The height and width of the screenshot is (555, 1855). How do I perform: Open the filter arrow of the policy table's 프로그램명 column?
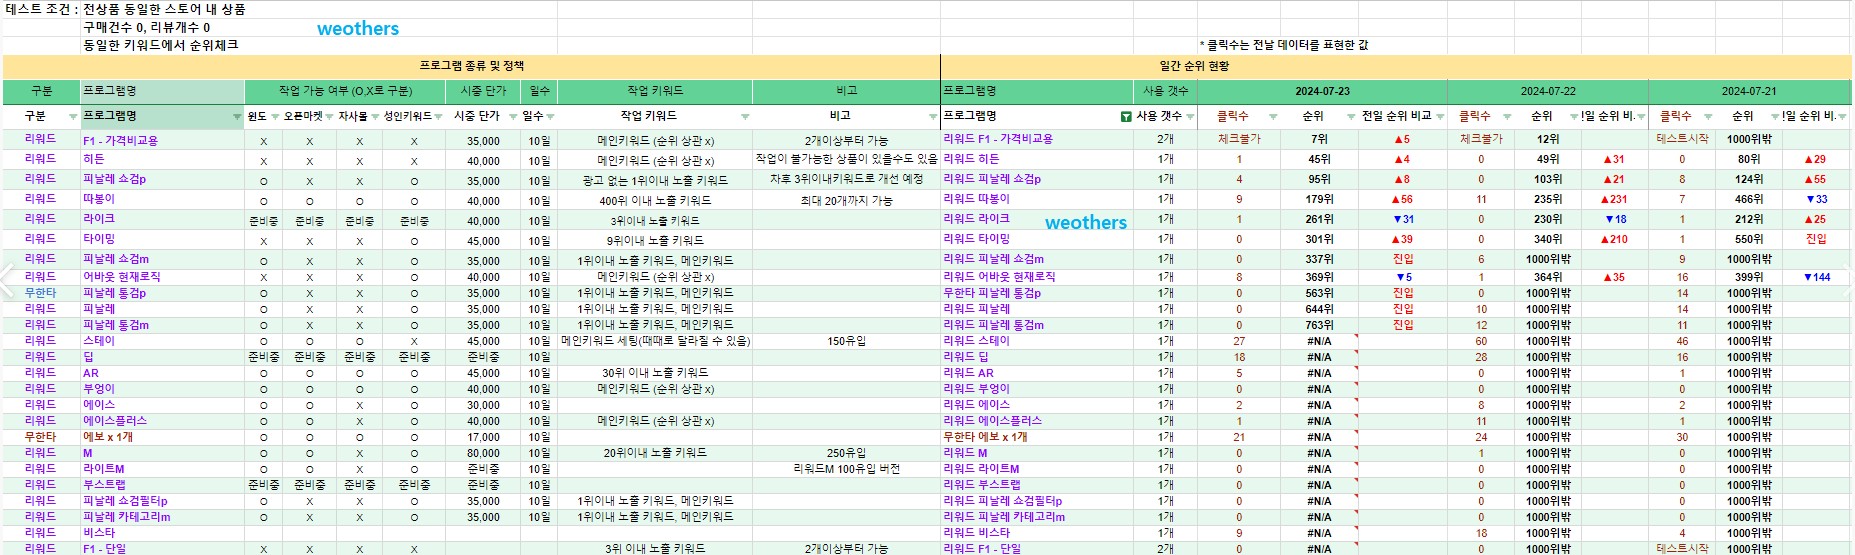coord(237,117)
